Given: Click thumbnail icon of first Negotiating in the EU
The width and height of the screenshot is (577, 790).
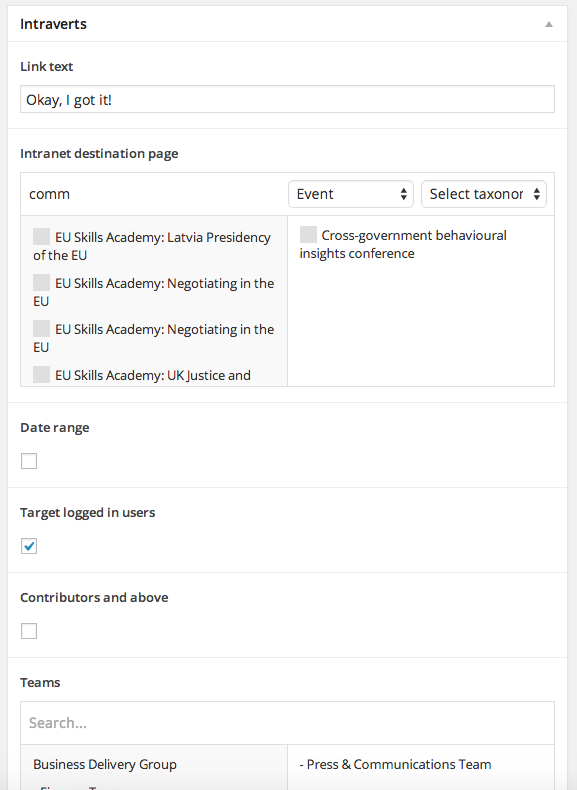Looking at the screenshot, I should coord(41,283).
